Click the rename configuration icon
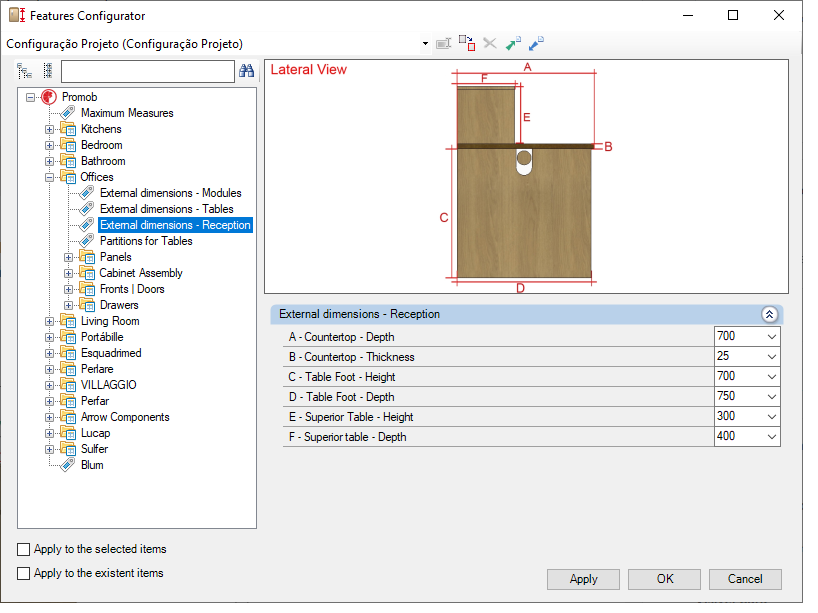 point(443,44)
